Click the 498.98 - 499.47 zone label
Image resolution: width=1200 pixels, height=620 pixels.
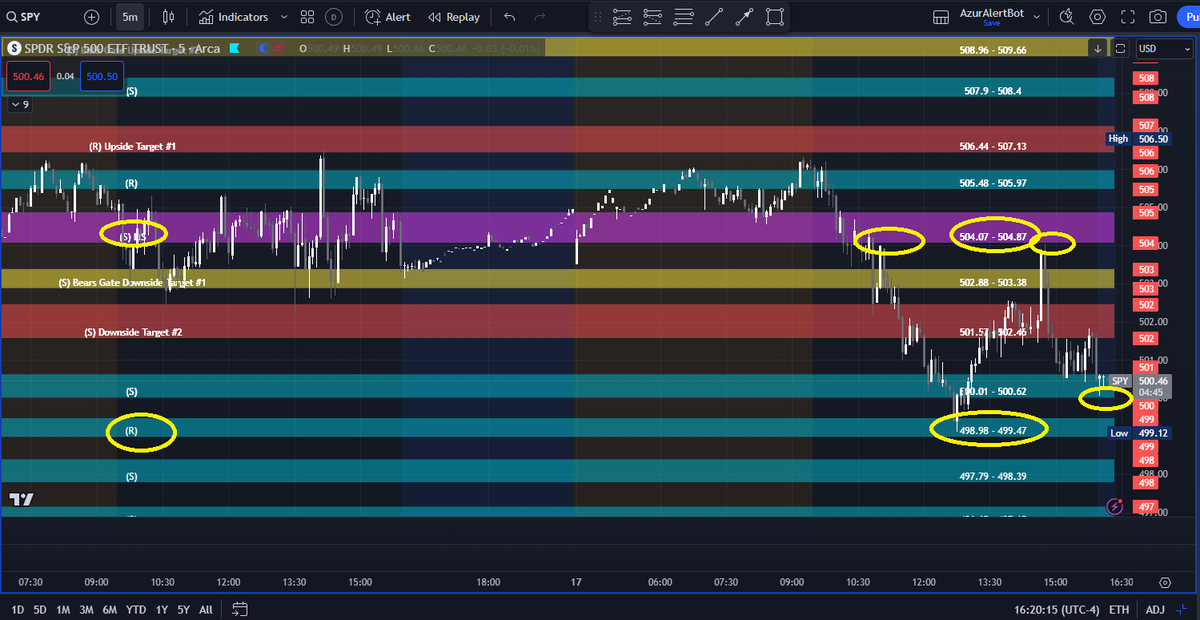pyautogui.click(x=992, y=430)
